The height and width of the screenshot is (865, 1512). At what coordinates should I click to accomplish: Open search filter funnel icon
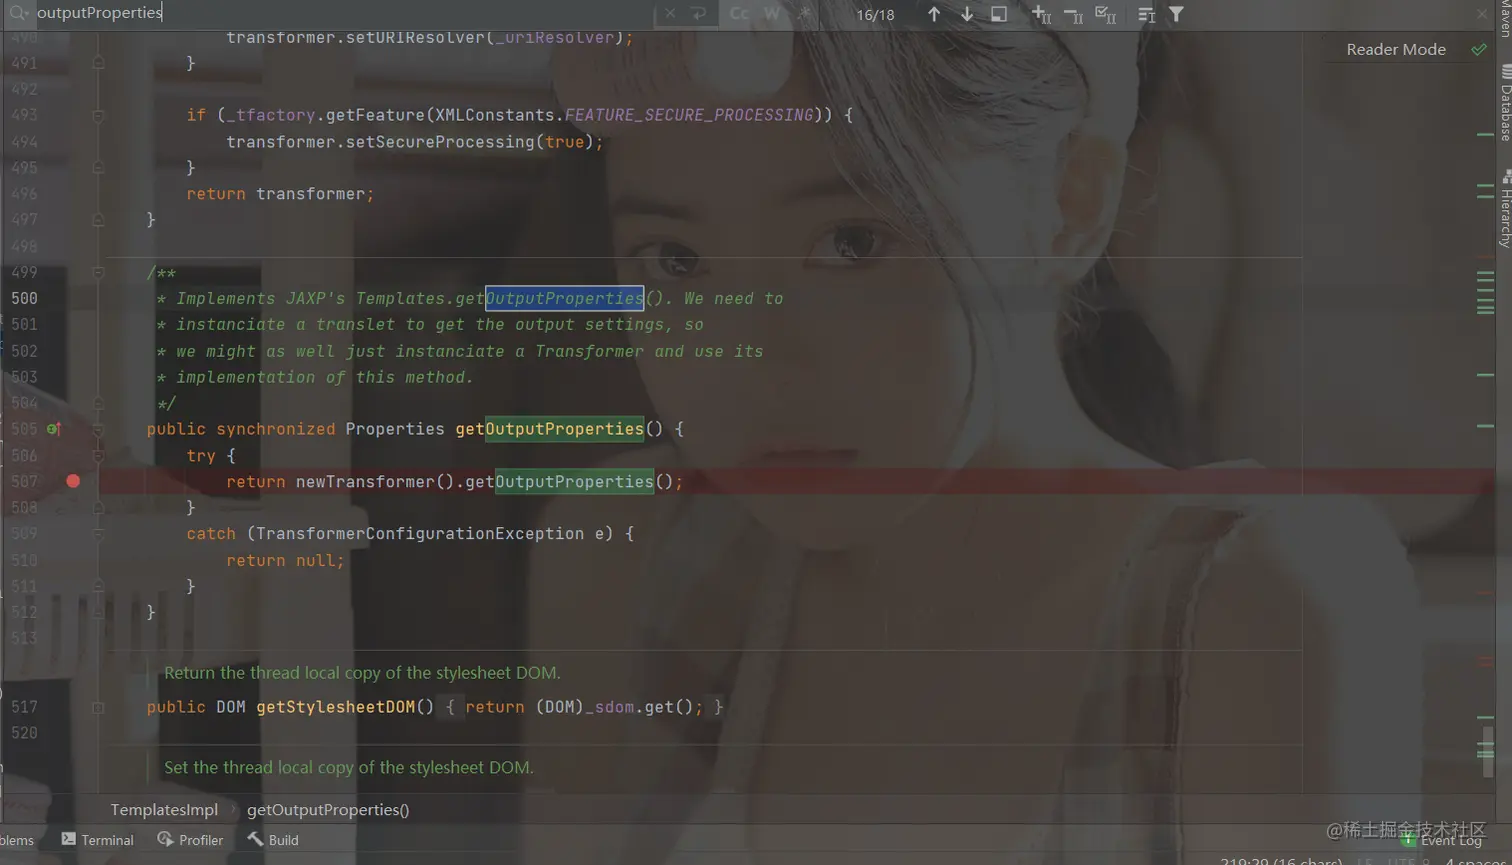pos(1177,14)
